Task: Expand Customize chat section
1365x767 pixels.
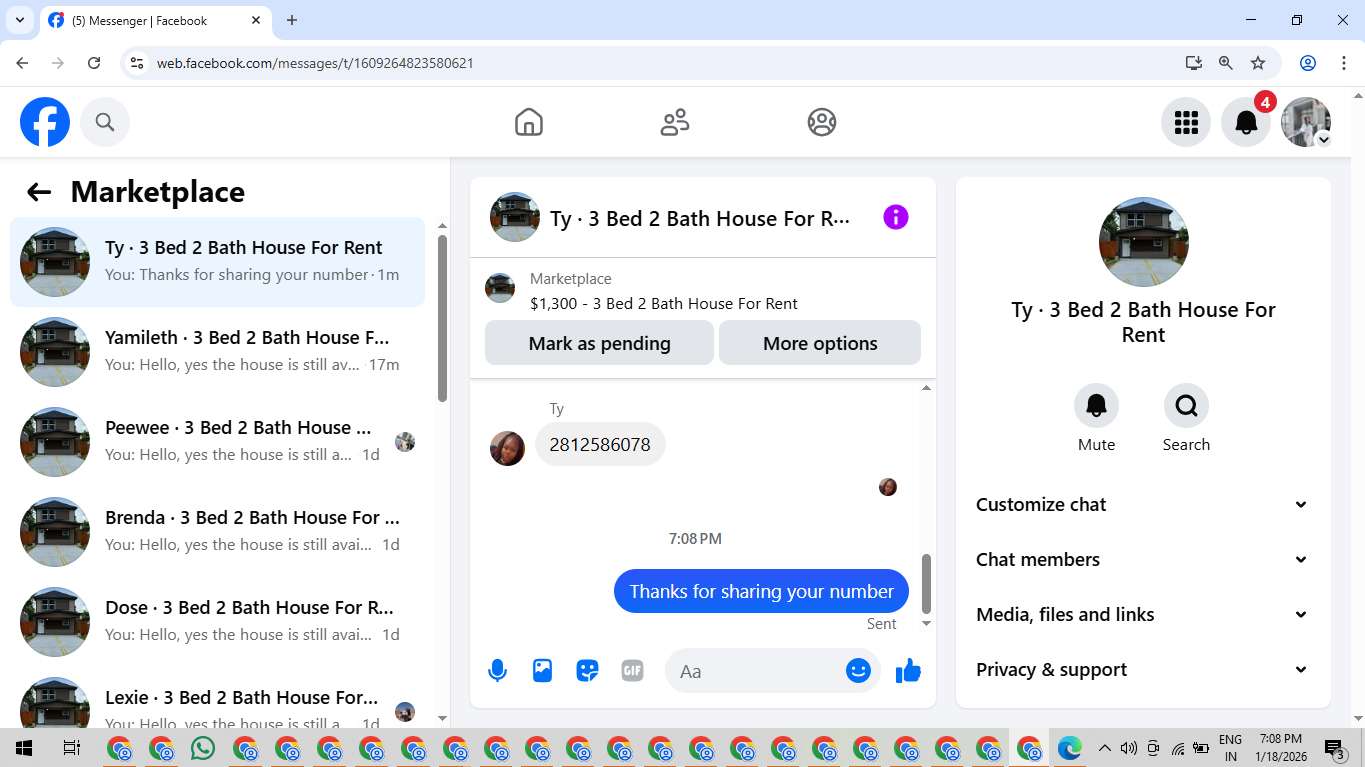Action: (1143, 505)
